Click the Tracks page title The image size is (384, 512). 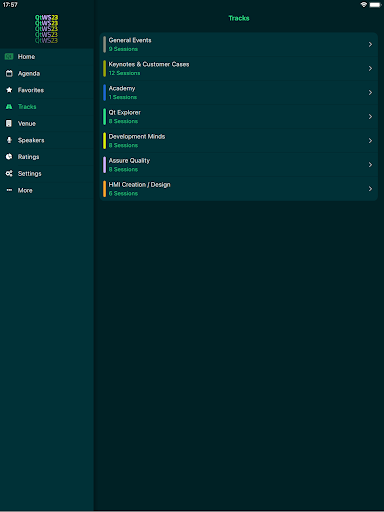pos(239,18)
